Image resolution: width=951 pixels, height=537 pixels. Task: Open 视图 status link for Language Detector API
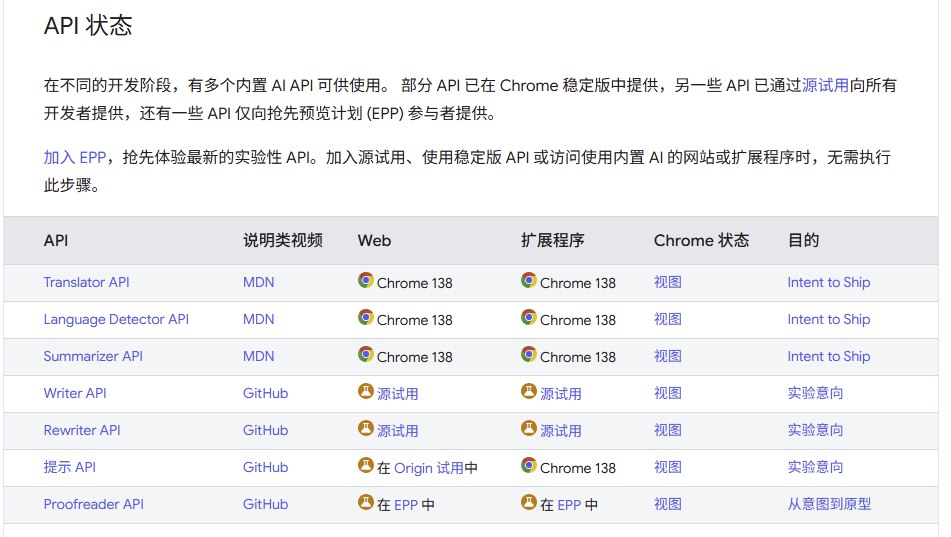pos(668,319)
